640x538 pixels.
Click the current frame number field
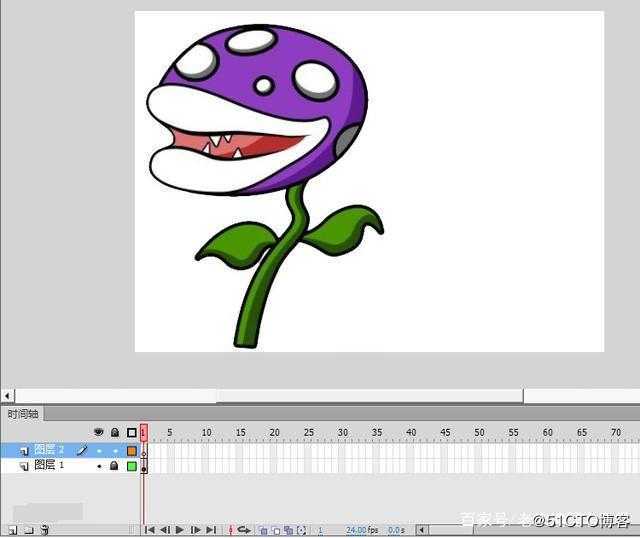coord(320,530)
